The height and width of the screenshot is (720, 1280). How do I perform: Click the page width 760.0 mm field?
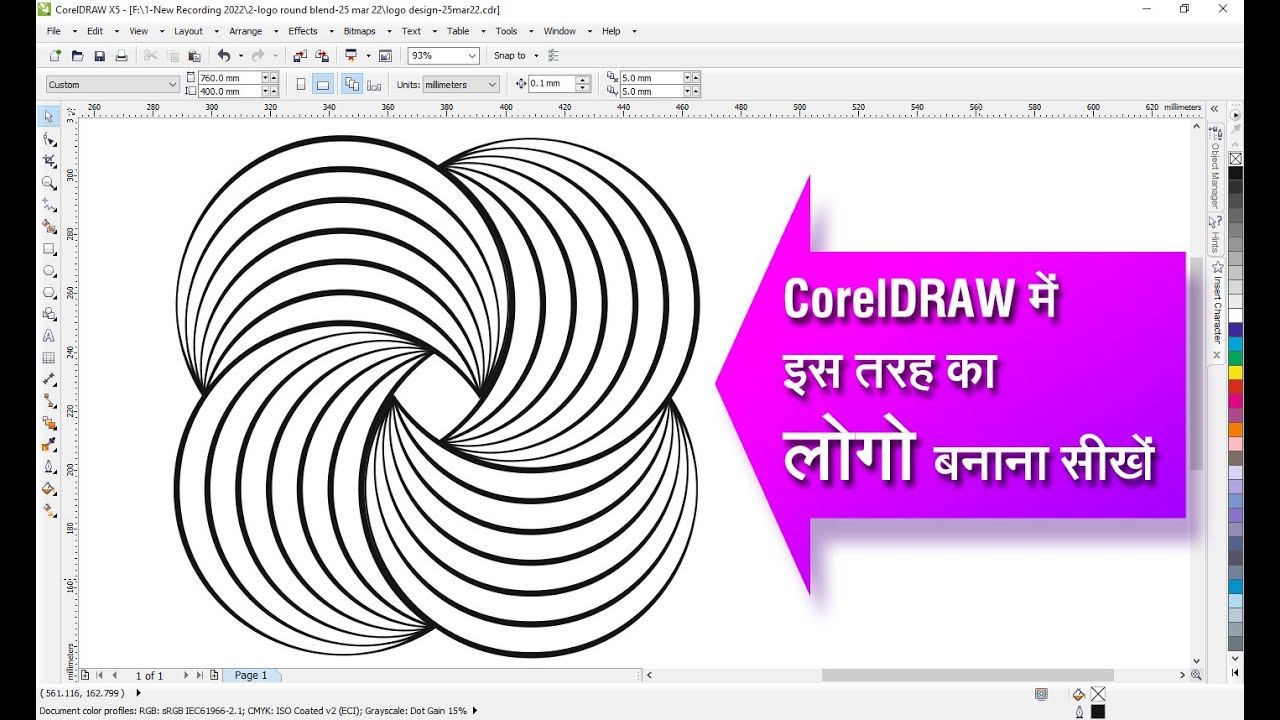pos(229,78)
